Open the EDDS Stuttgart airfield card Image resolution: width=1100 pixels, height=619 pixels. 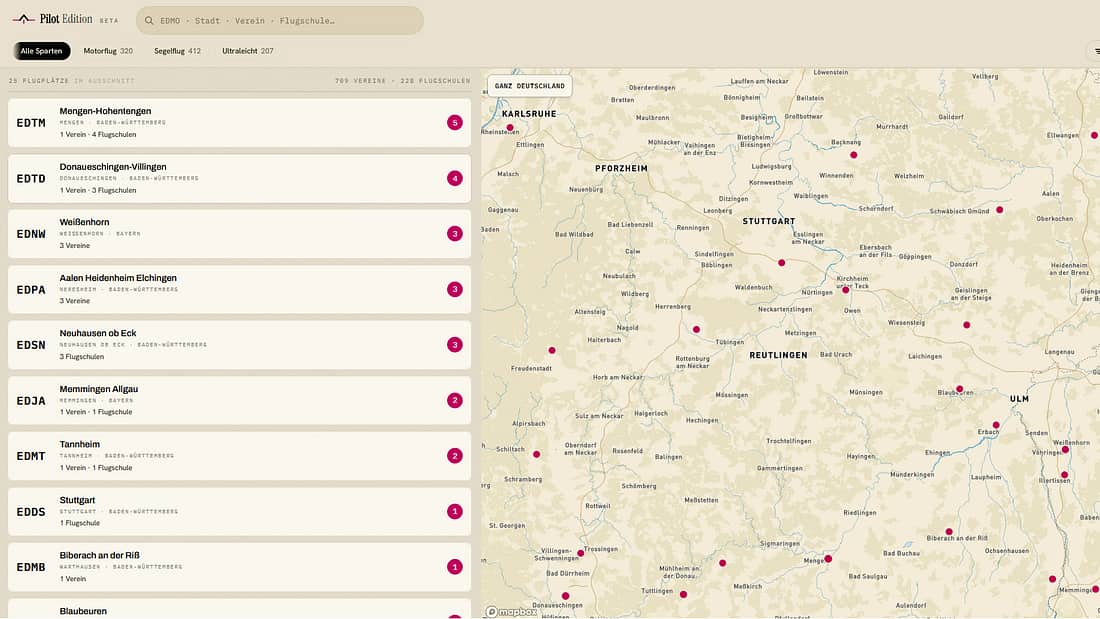tap(239, 512)
